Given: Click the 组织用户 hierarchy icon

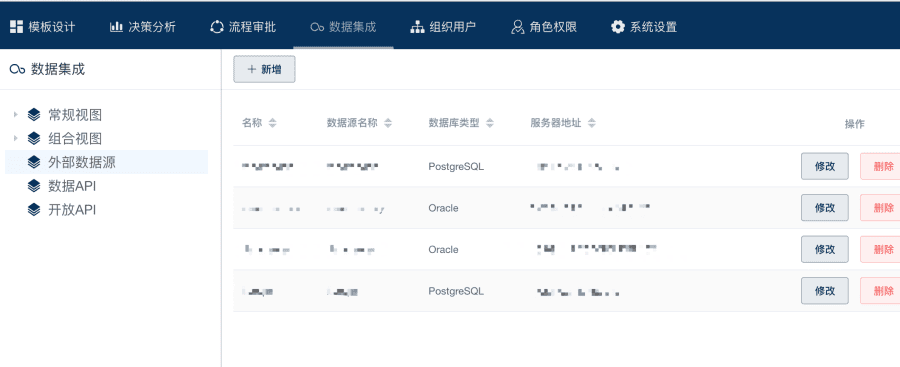Looking at the screenshot, I should click(x=417, y=27).
